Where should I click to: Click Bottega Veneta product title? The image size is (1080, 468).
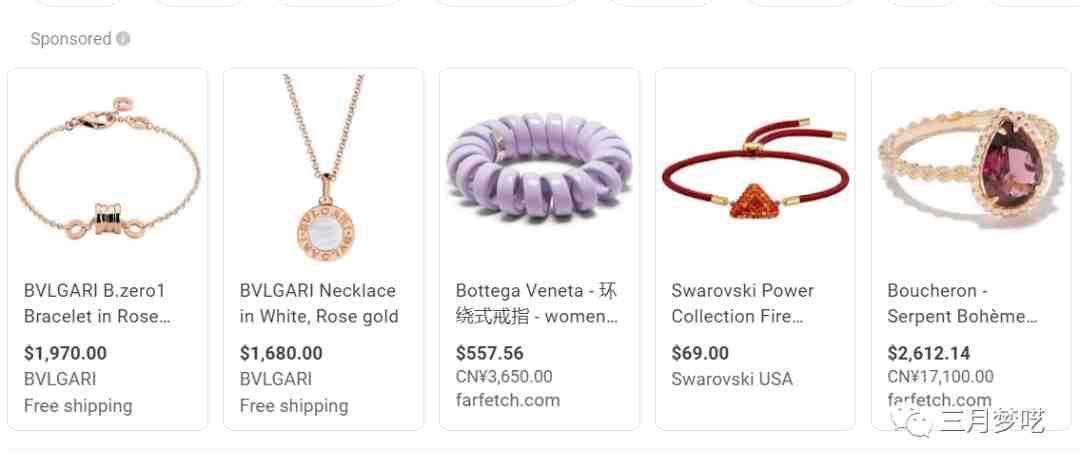[x=537, y=304]
